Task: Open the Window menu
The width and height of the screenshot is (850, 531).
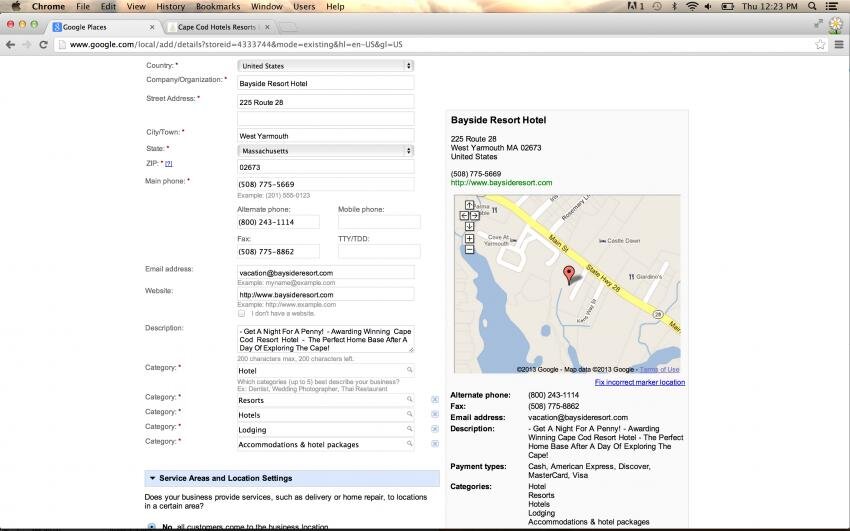Action: tap(266, 6)
